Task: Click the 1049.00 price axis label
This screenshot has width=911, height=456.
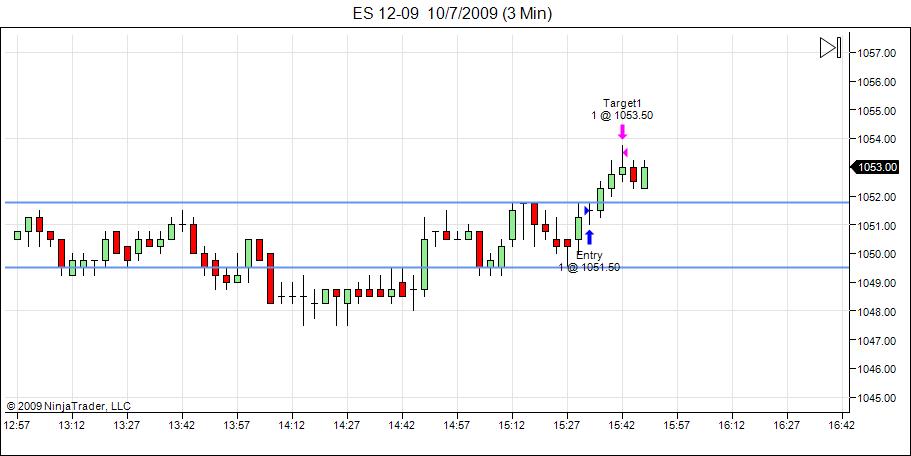Action: point(876,283)
